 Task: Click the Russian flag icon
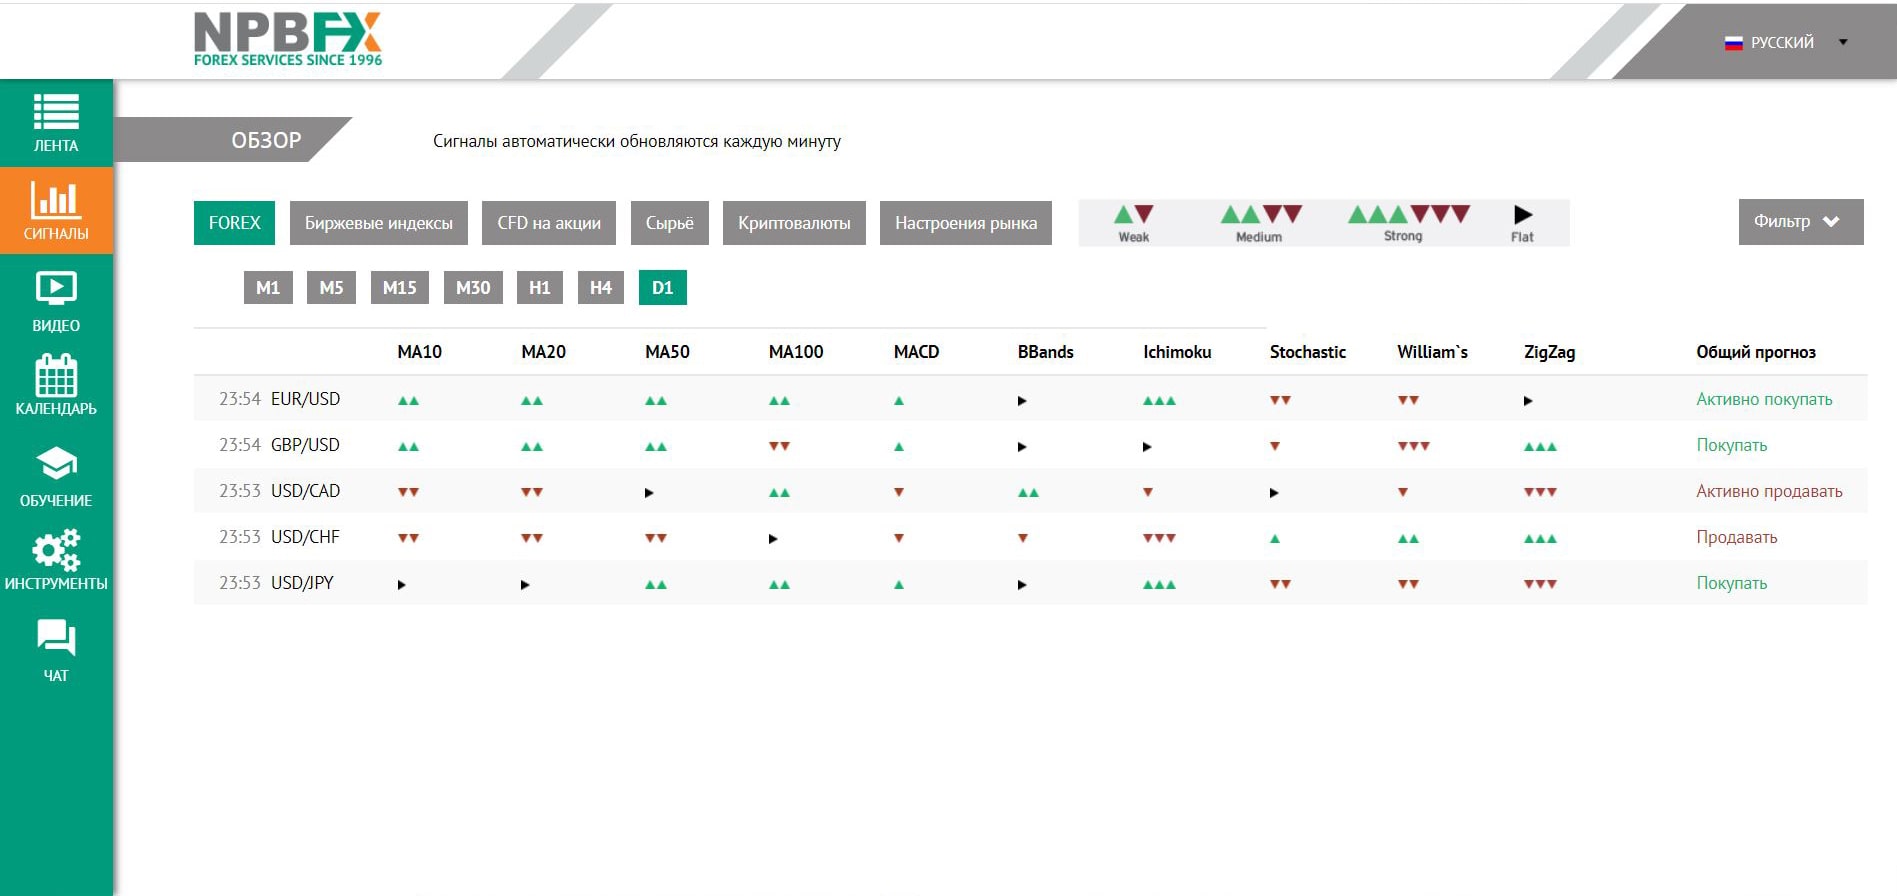point(1733,43)
